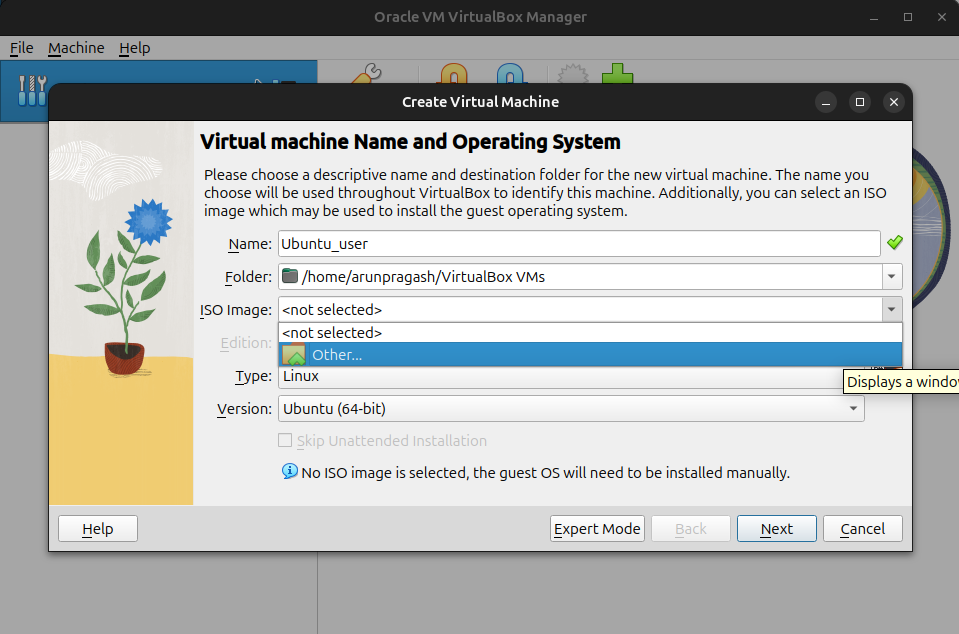Select the Tools icon in the Manager sidebar

[x=32, y=90]
